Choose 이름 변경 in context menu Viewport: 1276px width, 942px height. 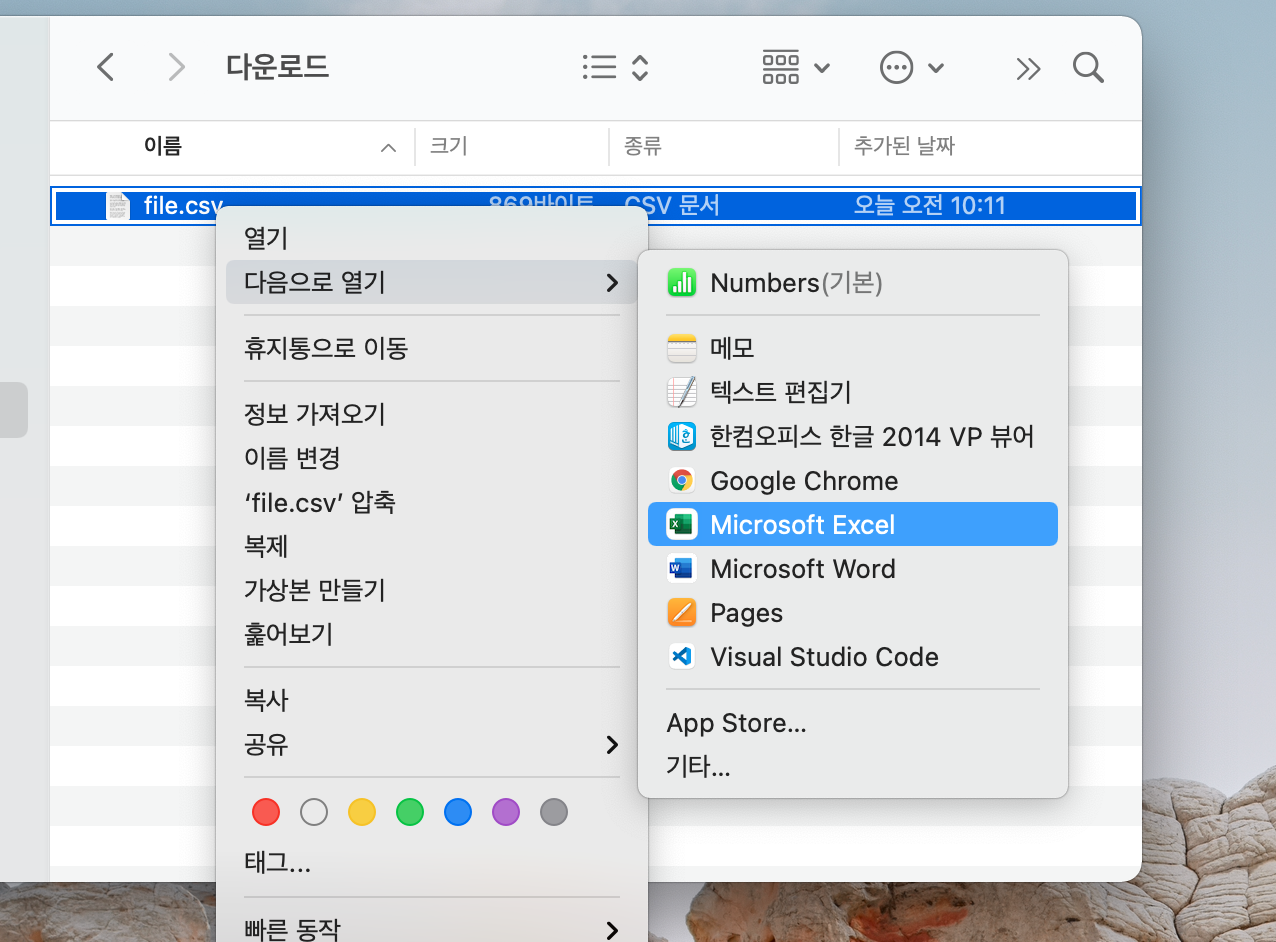click(x=431, y=458)
